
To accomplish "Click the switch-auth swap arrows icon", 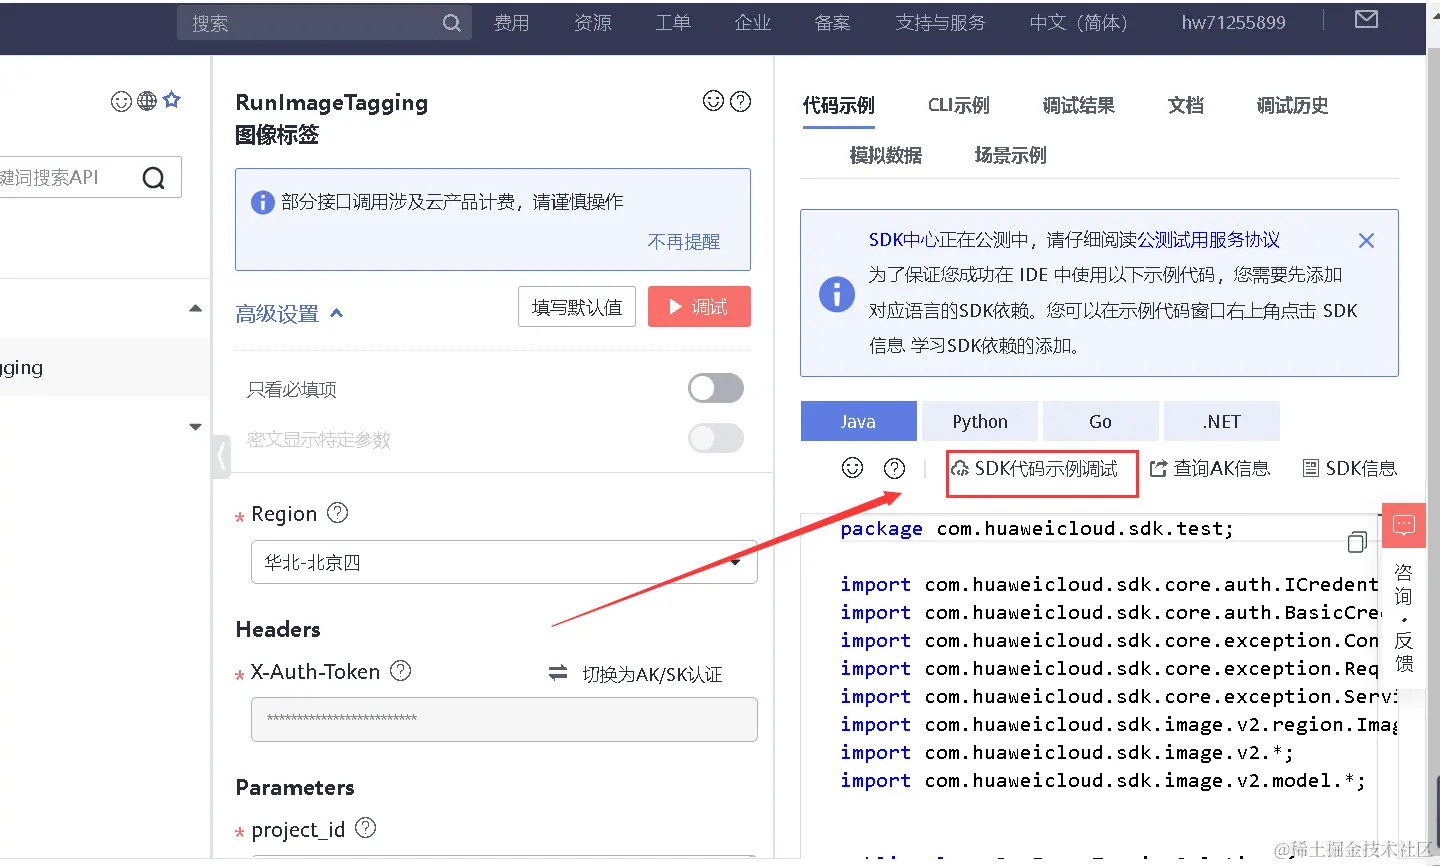I will 558,673.
